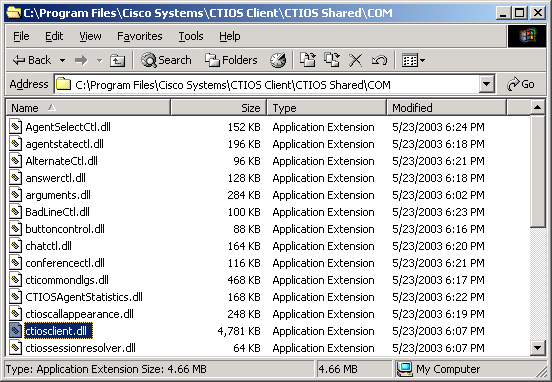The height and width of the screenshot is (382, 552).
Task: Click the 5/23/2003 6:02 PM date cell
Action: coord(438,195)
